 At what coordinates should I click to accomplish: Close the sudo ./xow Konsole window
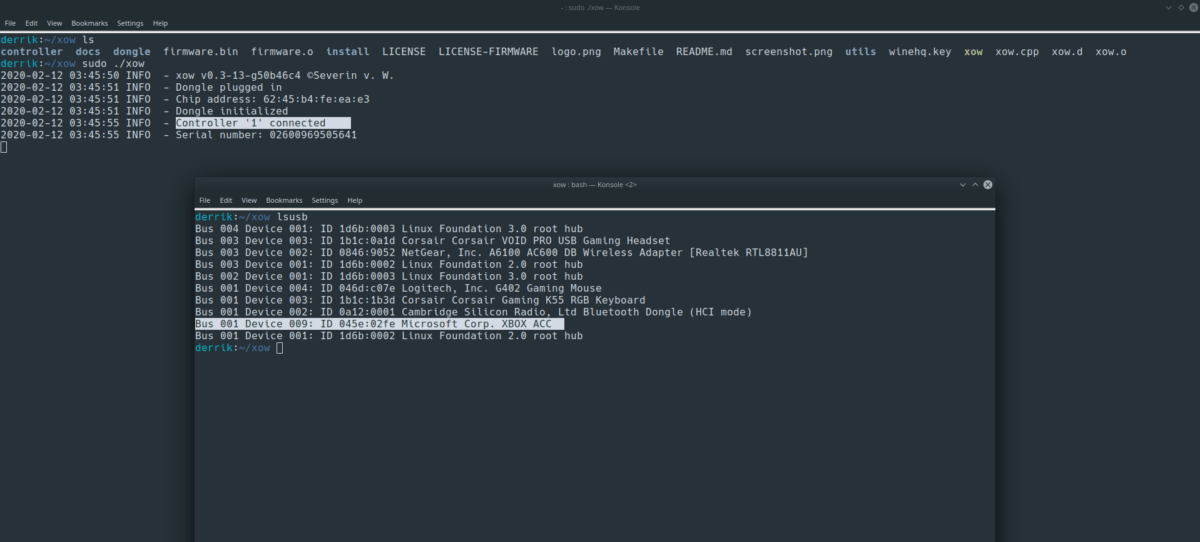coord(1191,8)
